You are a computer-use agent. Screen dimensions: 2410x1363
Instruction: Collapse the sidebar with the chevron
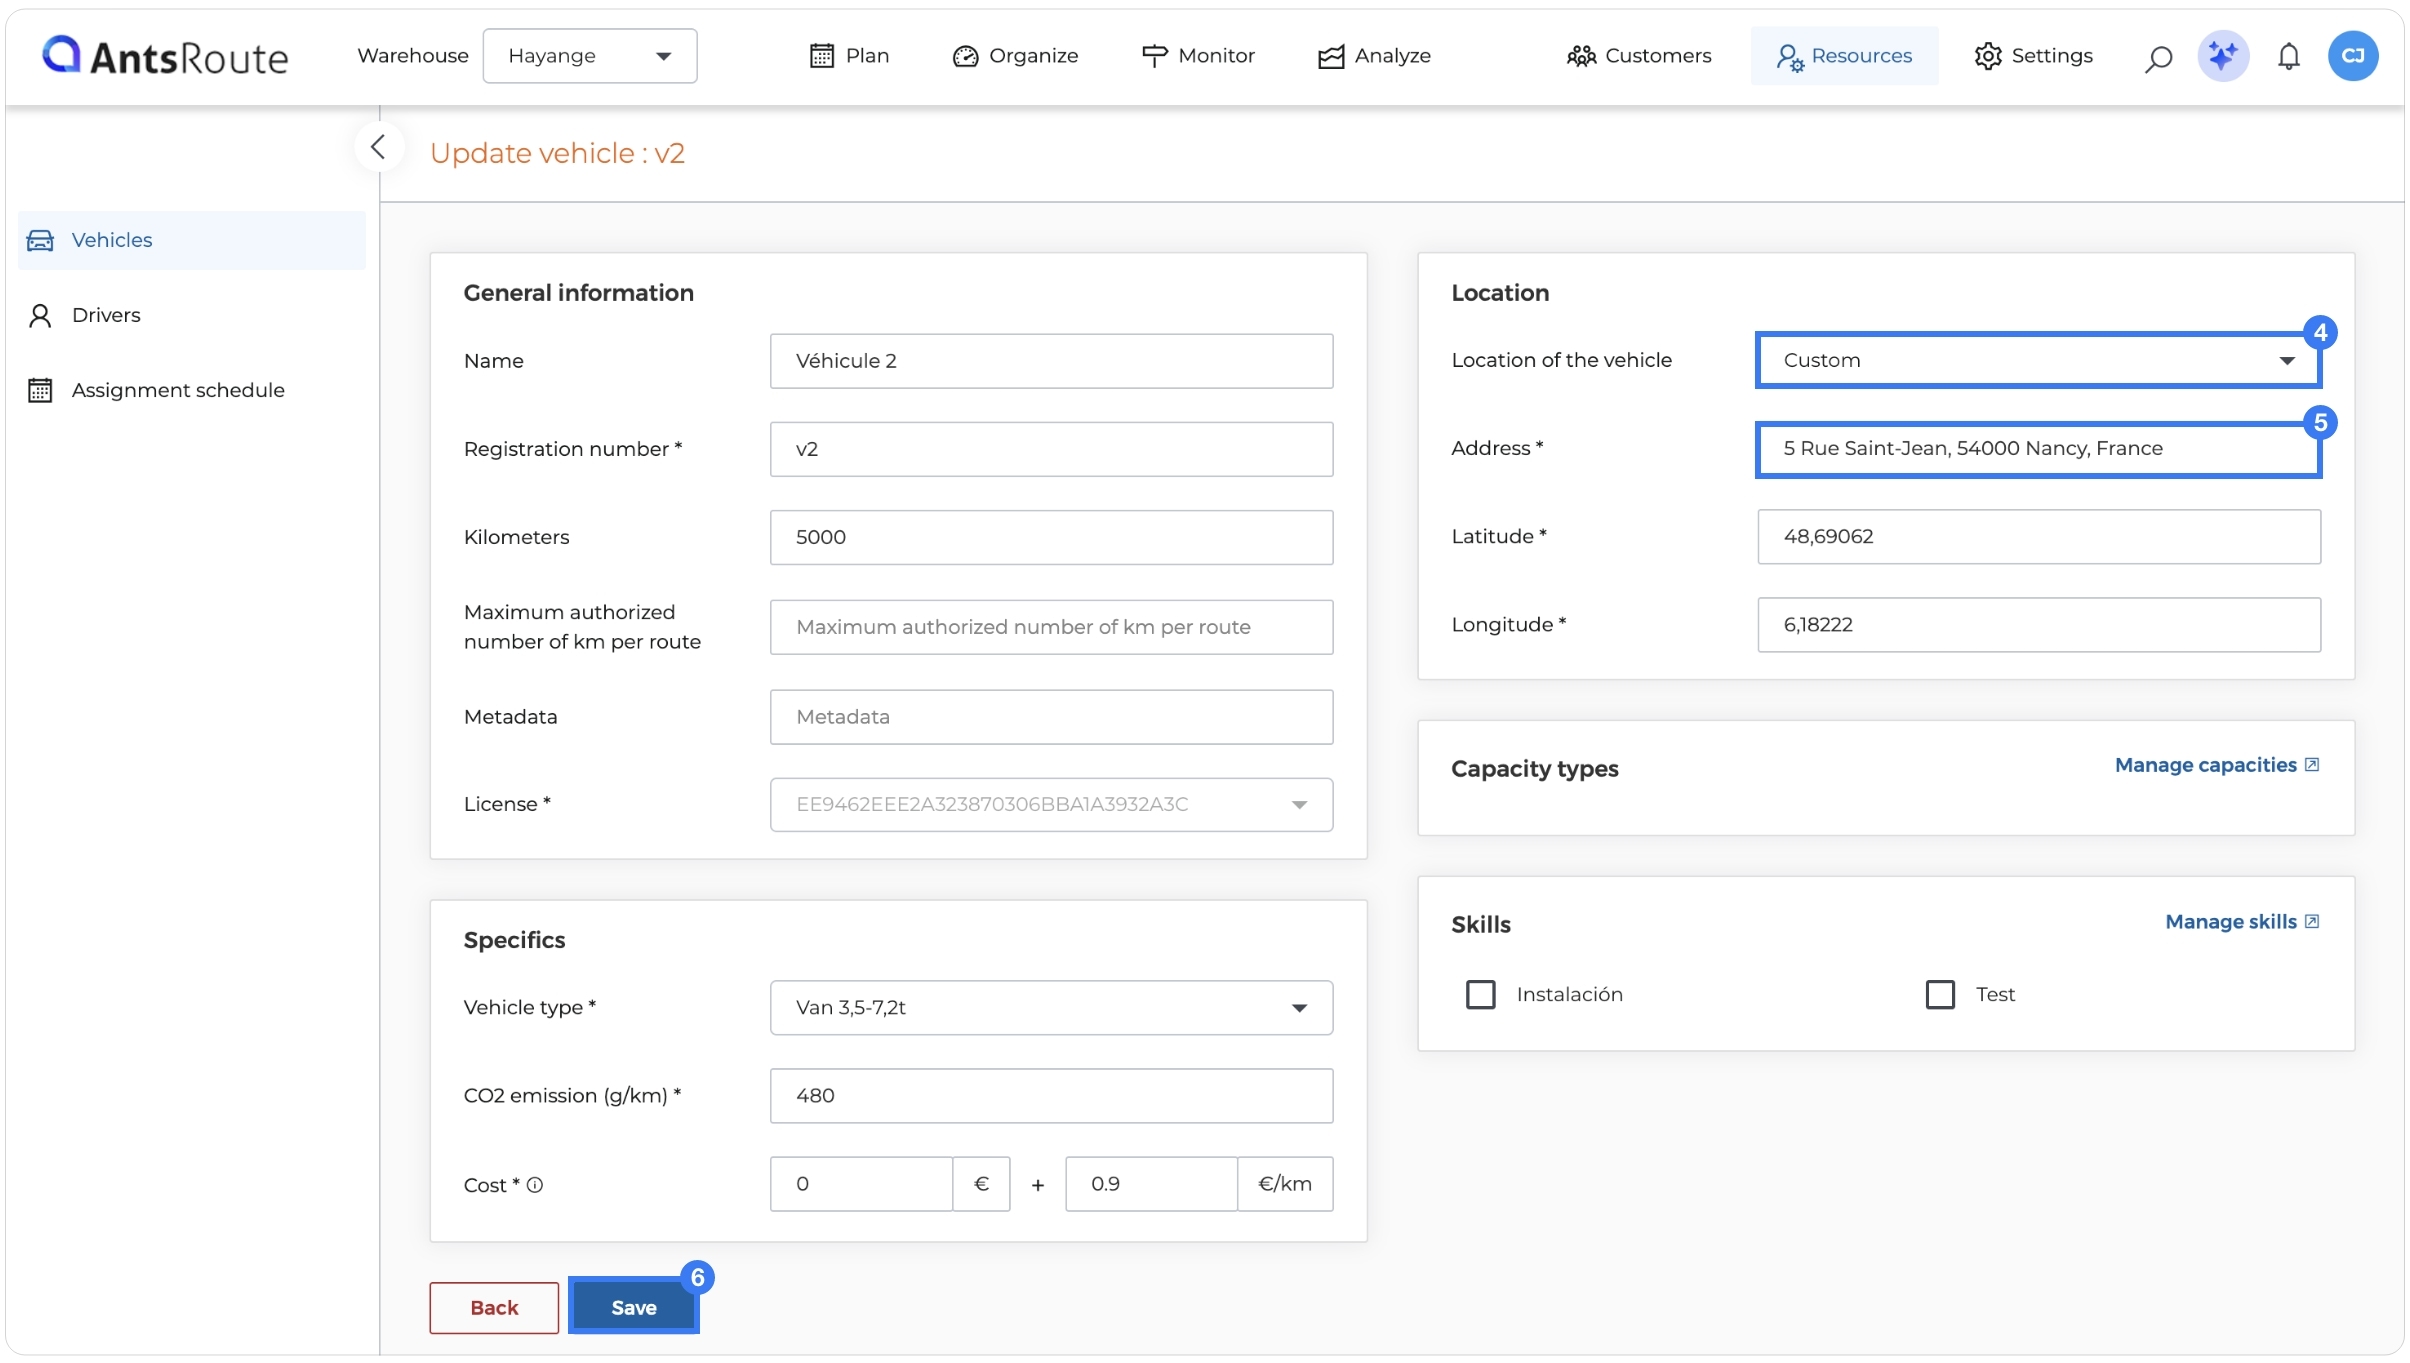click(x=378, y=148)
